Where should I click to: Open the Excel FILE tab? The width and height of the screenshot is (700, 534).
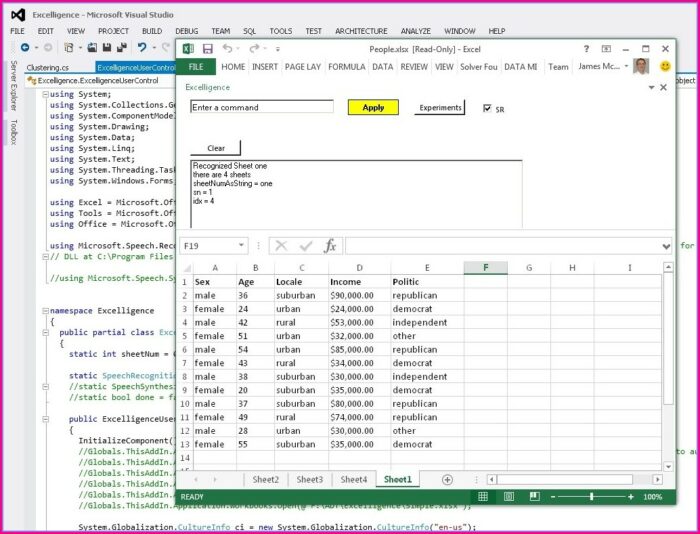(196, 67)
